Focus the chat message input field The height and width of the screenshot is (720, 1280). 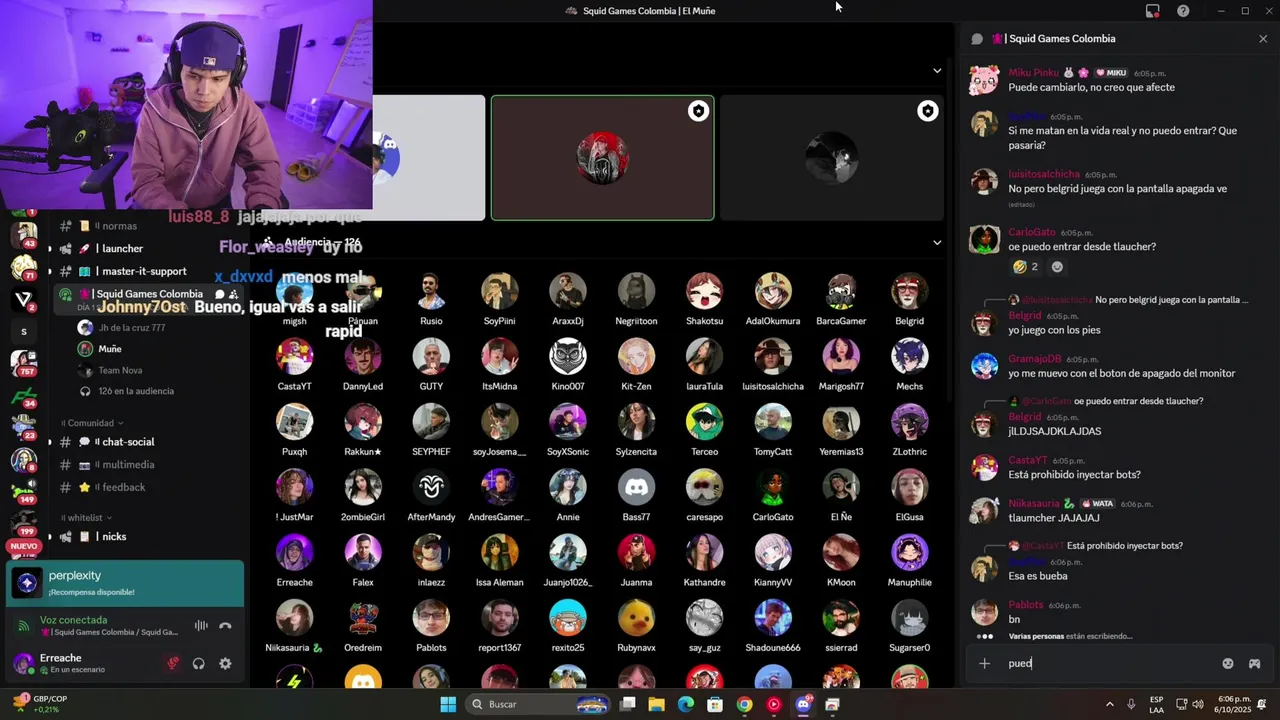click(1108, 663)
